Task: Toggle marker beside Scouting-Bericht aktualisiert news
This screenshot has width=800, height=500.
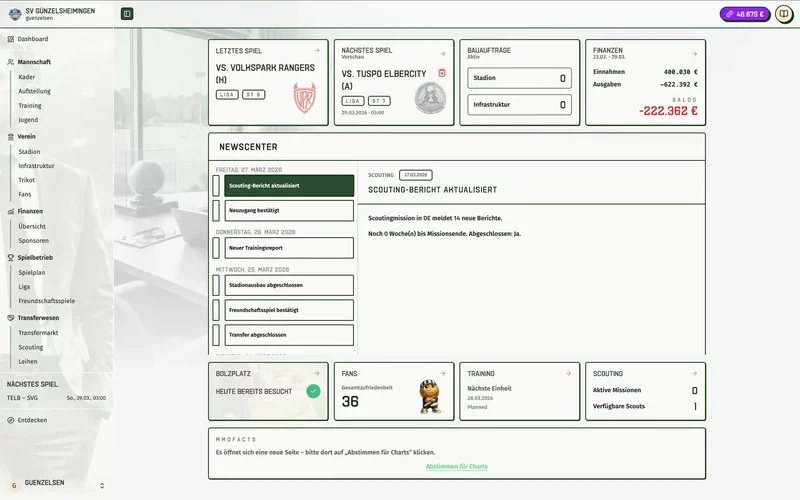Action: 216,186
